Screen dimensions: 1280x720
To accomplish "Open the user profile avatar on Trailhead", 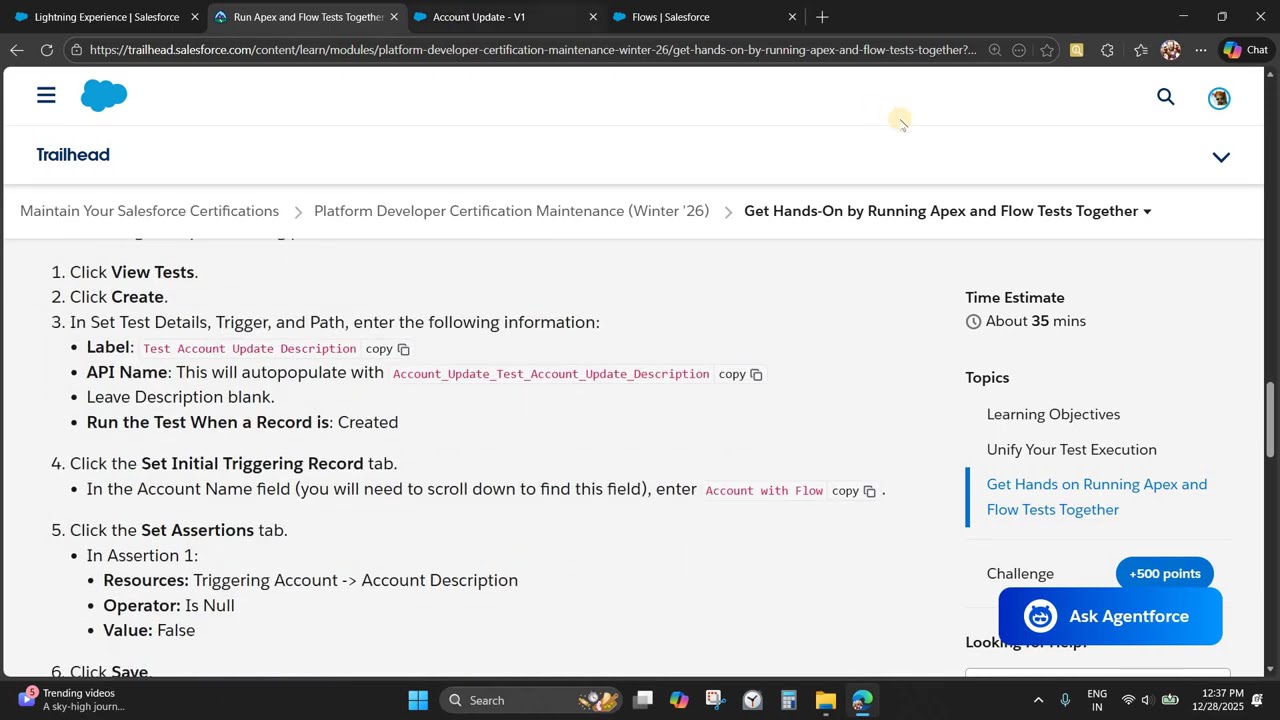I will click(1219, 97).
